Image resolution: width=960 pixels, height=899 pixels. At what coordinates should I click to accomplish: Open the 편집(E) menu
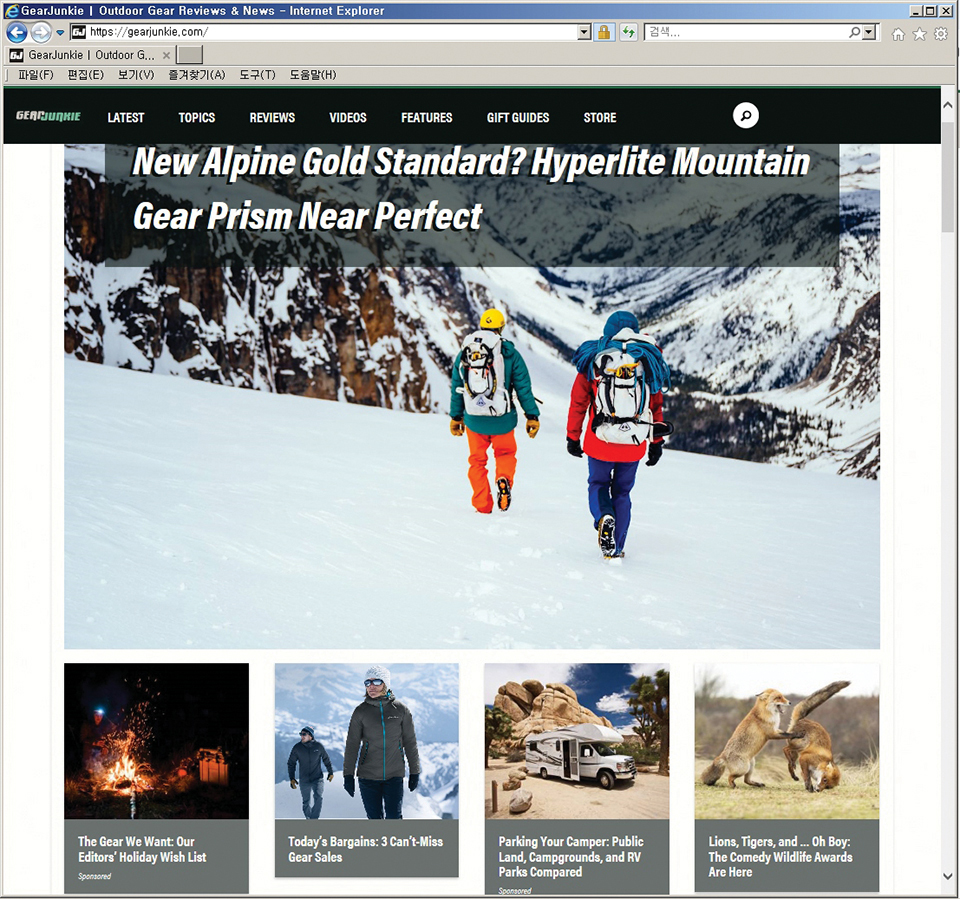(85, 75)
